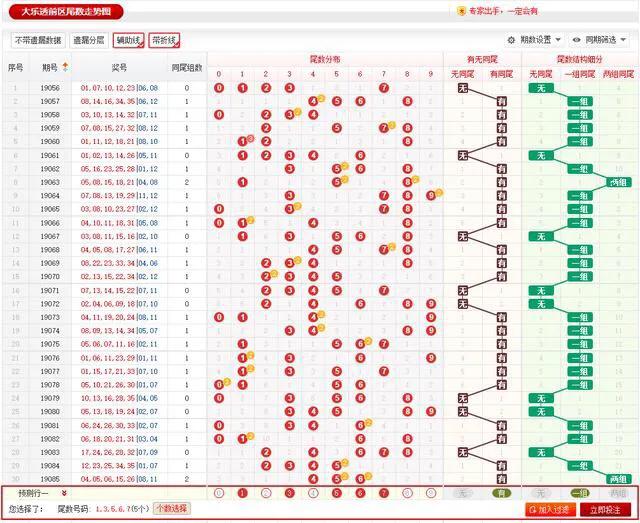Toggle the 带折线 checkbox button
Image resolution: width=640 pixels, height=523 pixels.
coord(164,40)
